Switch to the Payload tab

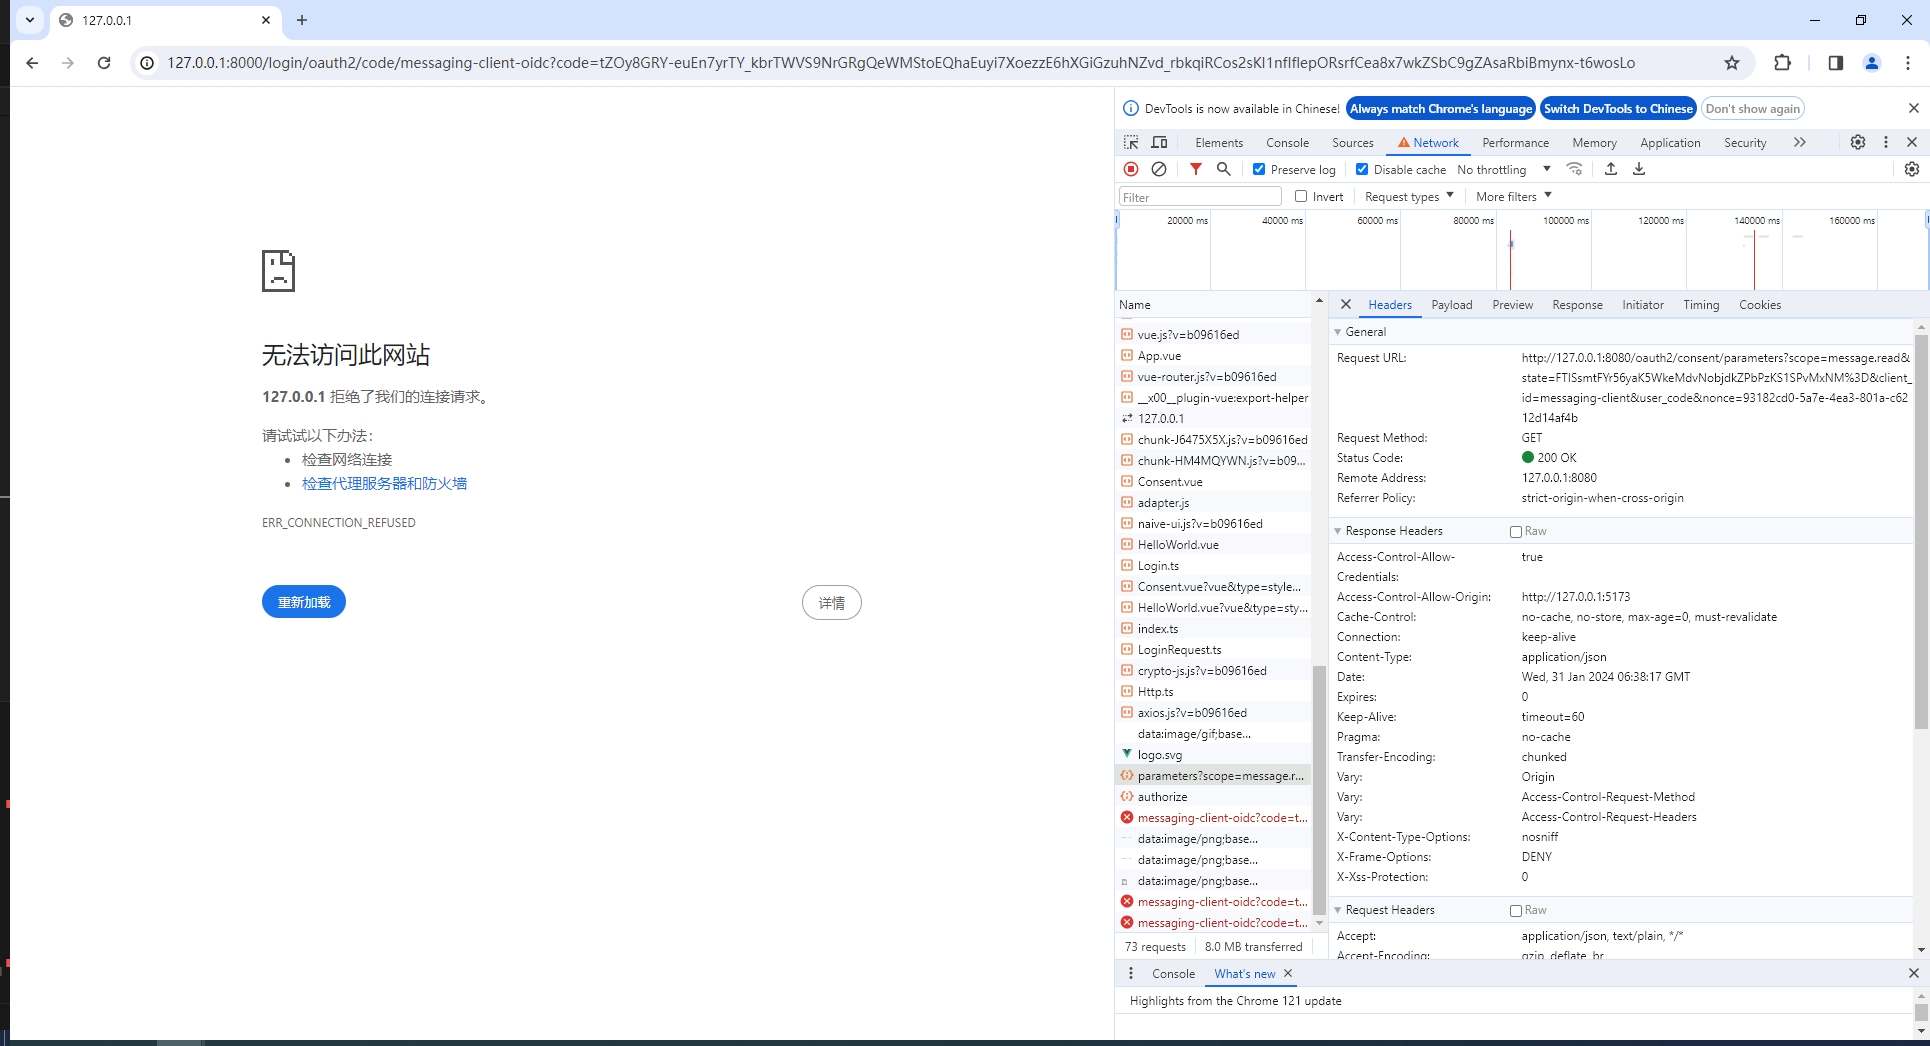point(1451,305)
